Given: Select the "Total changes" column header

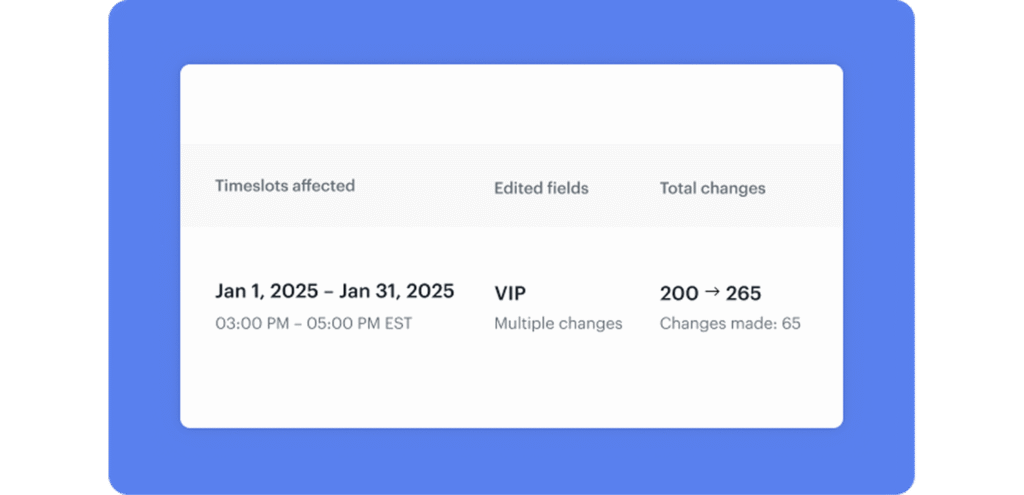Looking at the screenshot, I should pyautogui.click(x=712, y=188).
